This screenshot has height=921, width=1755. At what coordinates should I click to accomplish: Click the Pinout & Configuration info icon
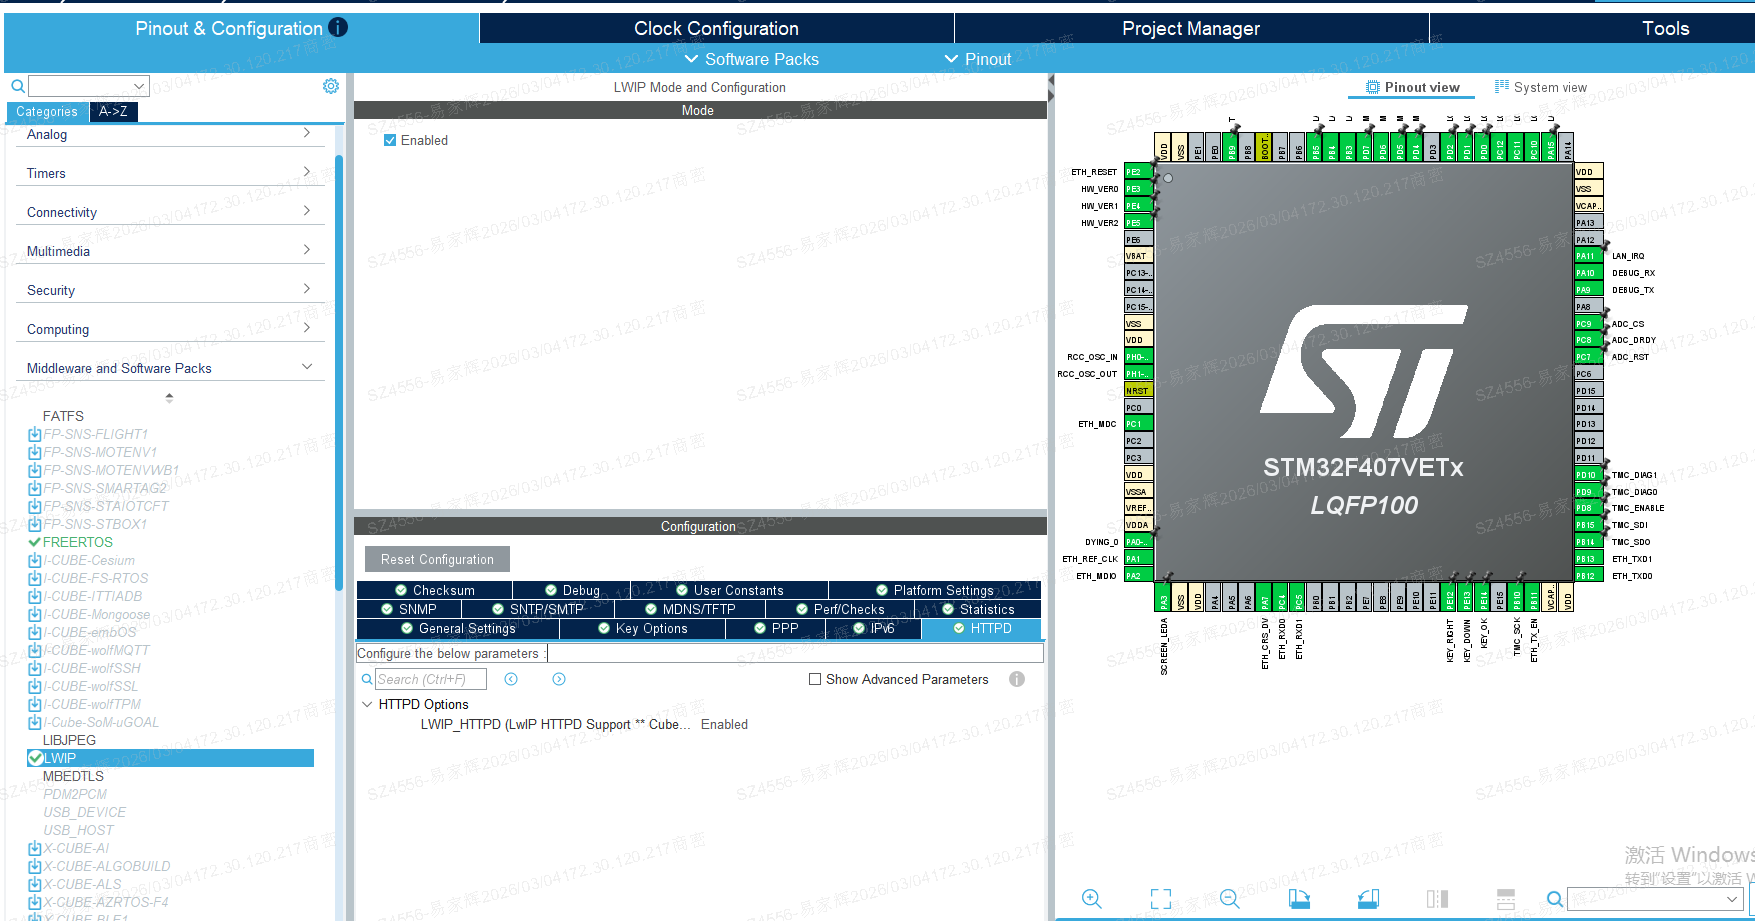[x=338, y=27]
